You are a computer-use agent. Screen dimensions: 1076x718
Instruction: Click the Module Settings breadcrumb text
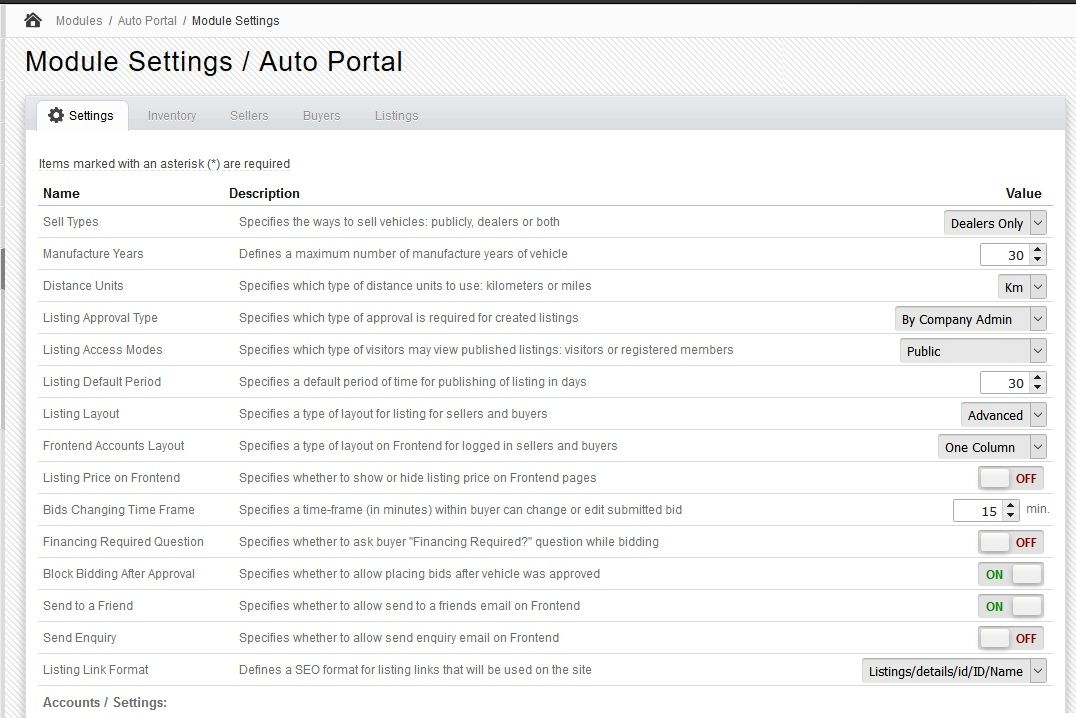[x=235, y=21]
